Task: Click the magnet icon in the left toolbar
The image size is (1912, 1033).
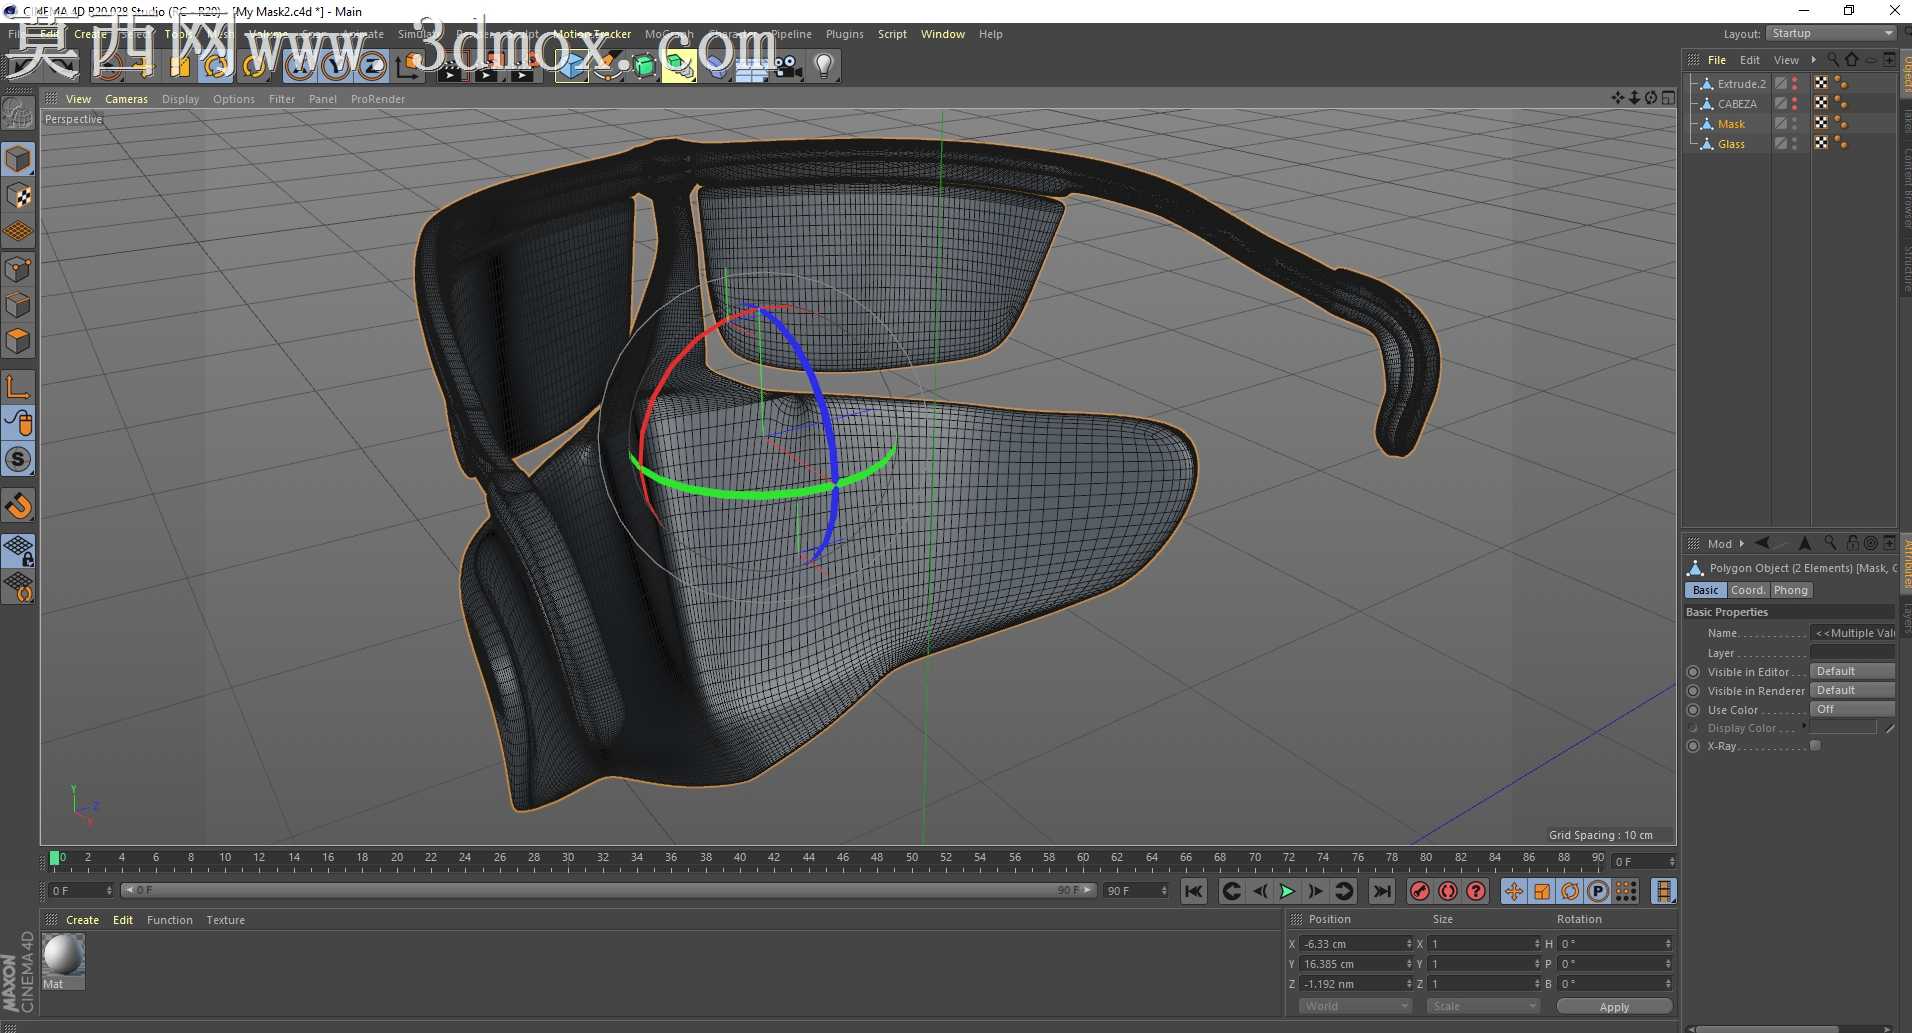Action: [18, 505]
